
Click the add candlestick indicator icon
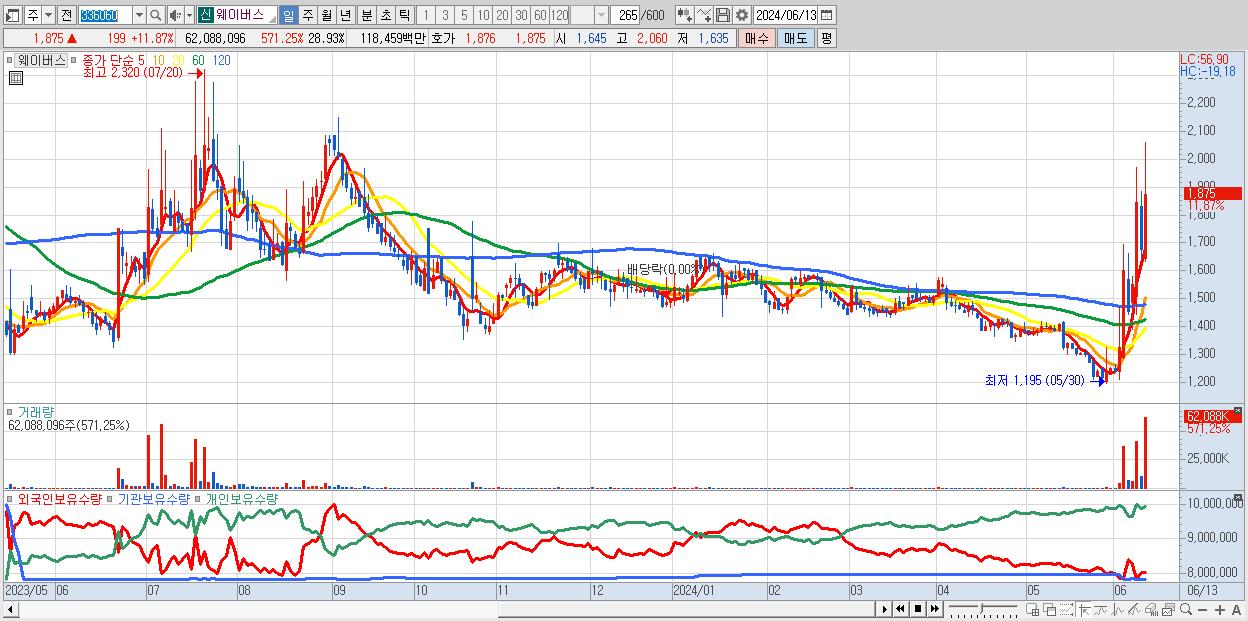(x=685, y=15)
